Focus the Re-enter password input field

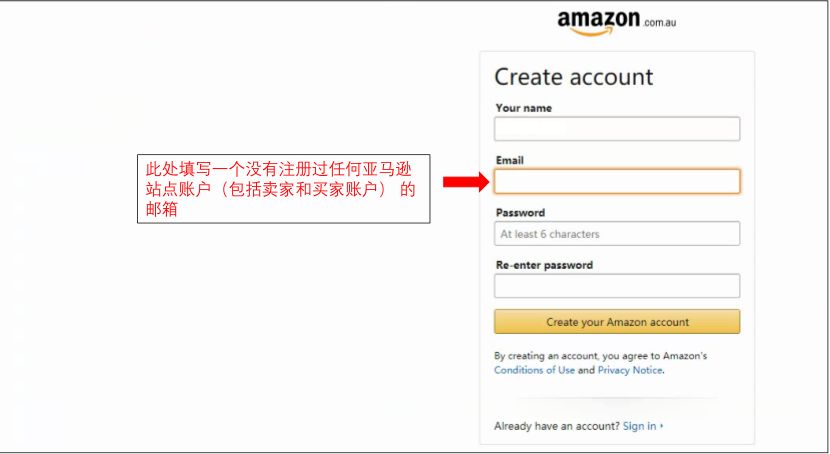(617, 286)
